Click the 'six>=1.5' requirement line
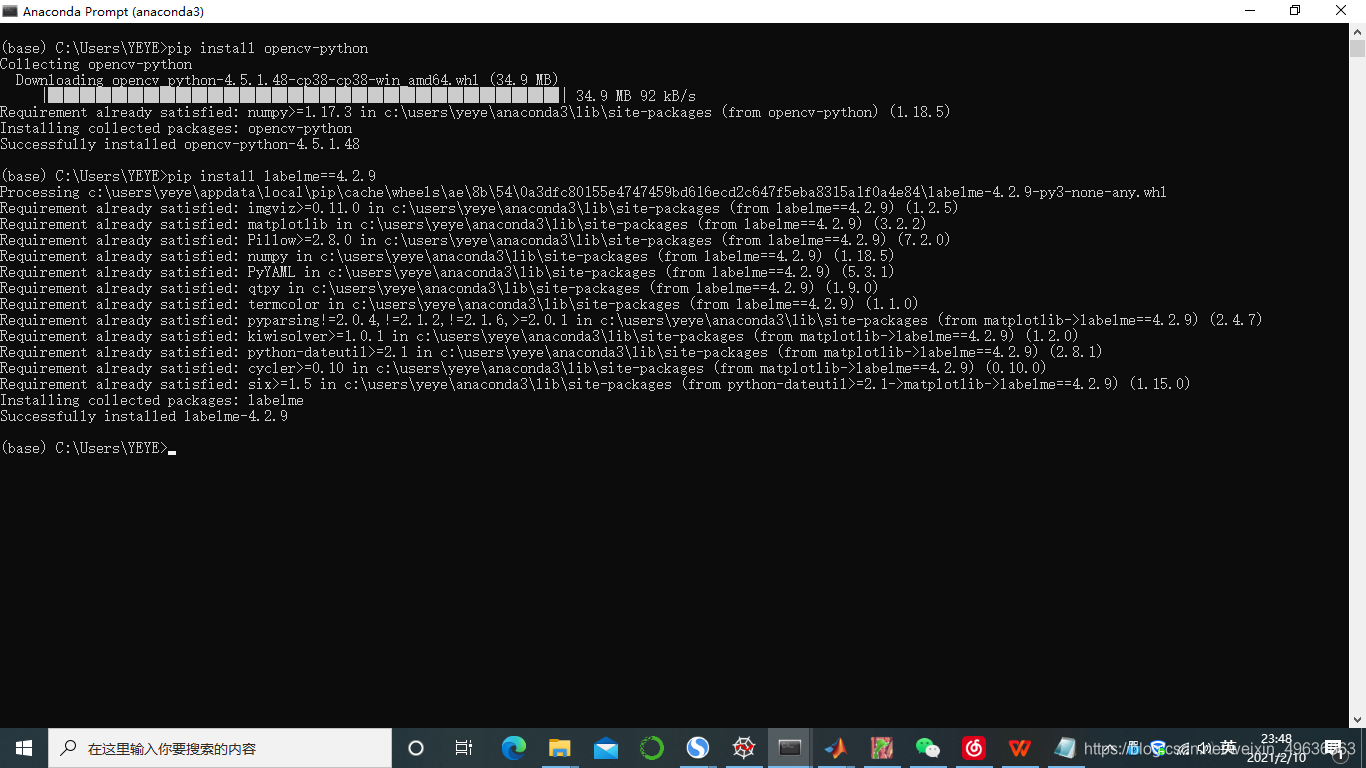Viewport: 1366px width, 768px height. (595, 384)
